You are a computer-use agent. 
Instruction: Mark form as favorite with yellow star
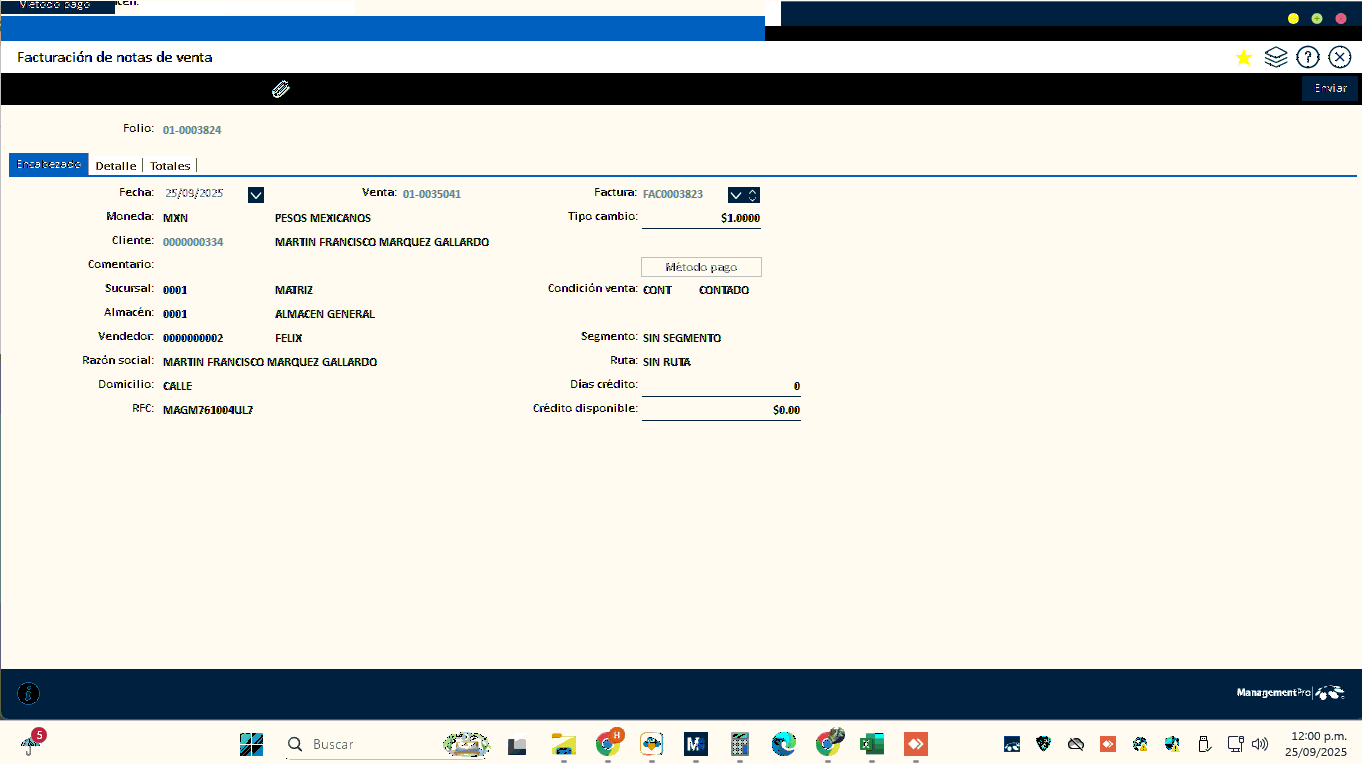[x=1244, y=58]
